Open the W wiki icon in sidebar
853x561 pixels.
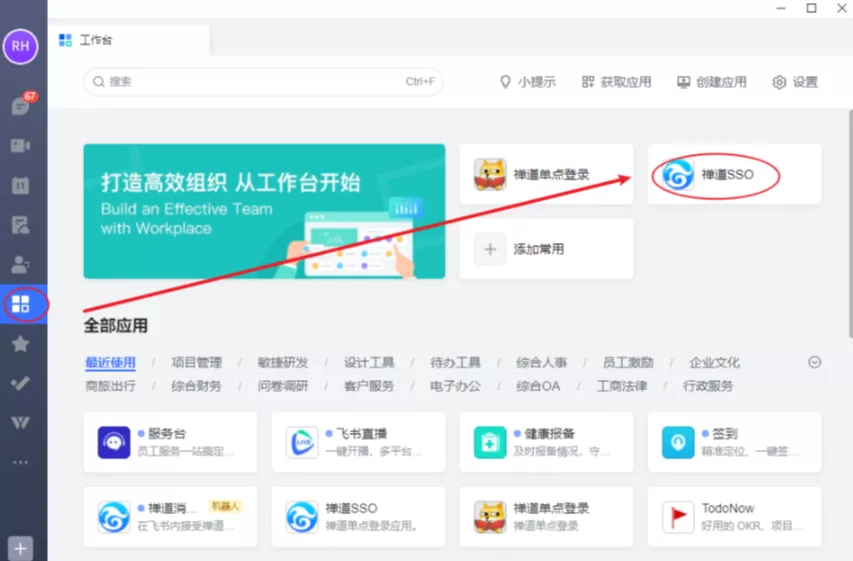pos(21,422)
